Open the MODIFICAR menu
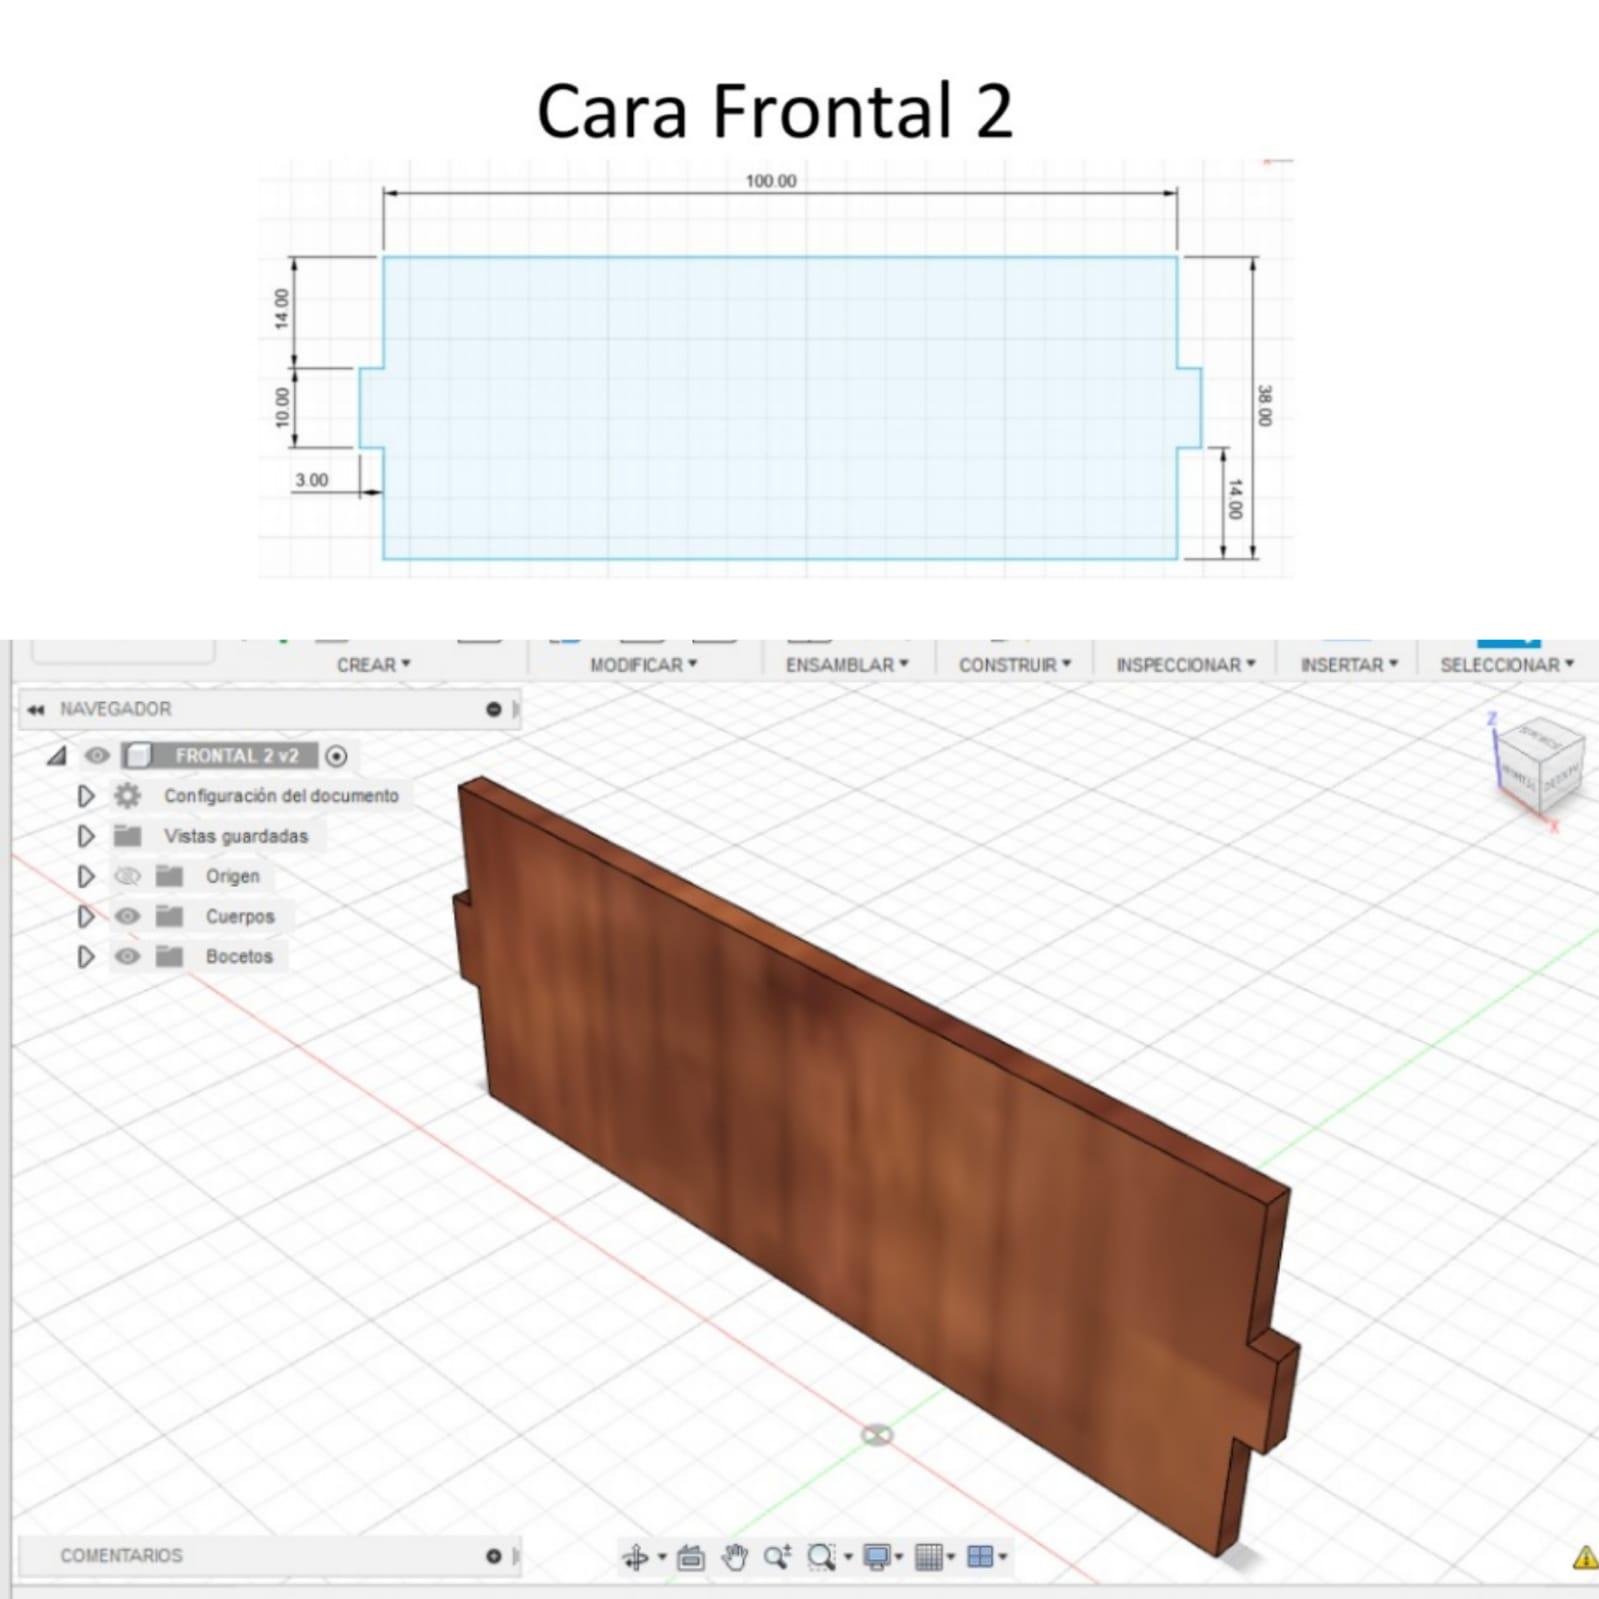 pyautogui.click(x=643, y=665)
